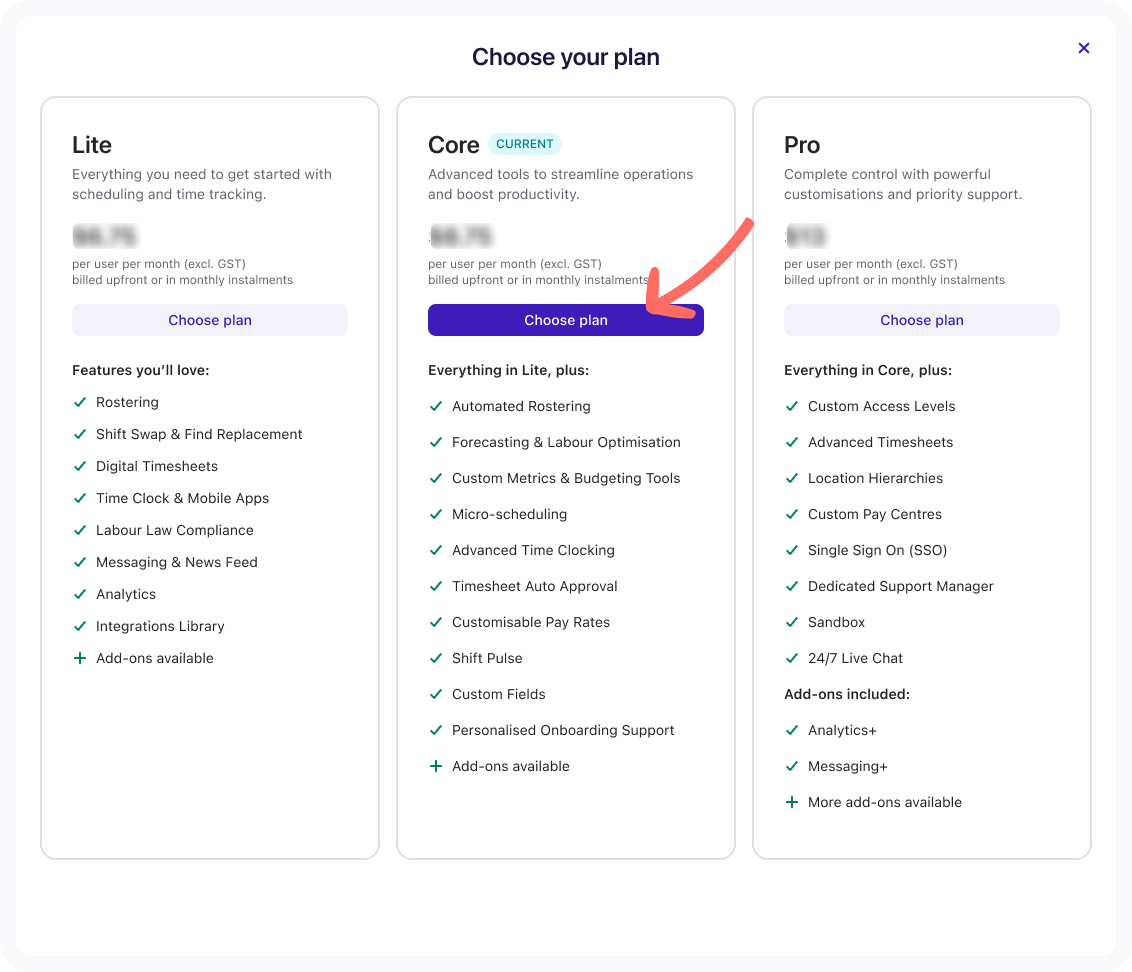This screenshot has width=1132, height=972.
Task: Click plus icon next to More add-ons
Action: click(x=792, y=802)
